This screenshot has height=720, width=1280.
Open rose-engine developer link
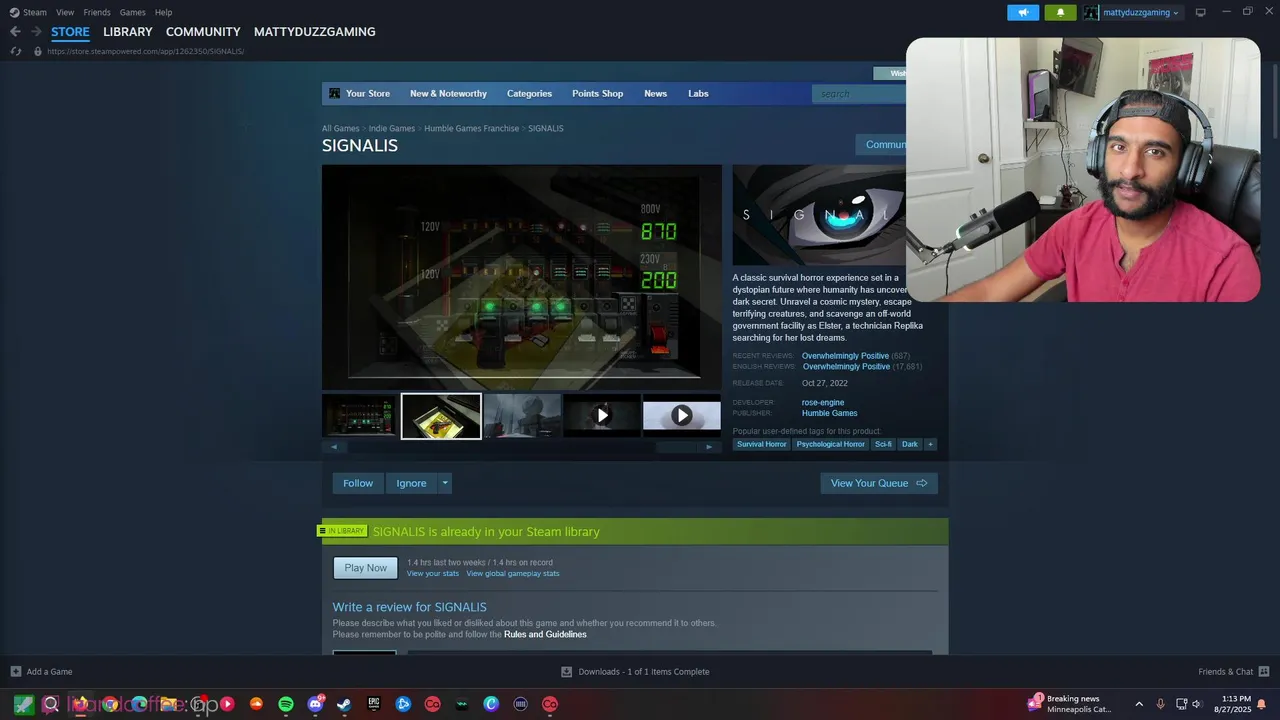point(823,403)
